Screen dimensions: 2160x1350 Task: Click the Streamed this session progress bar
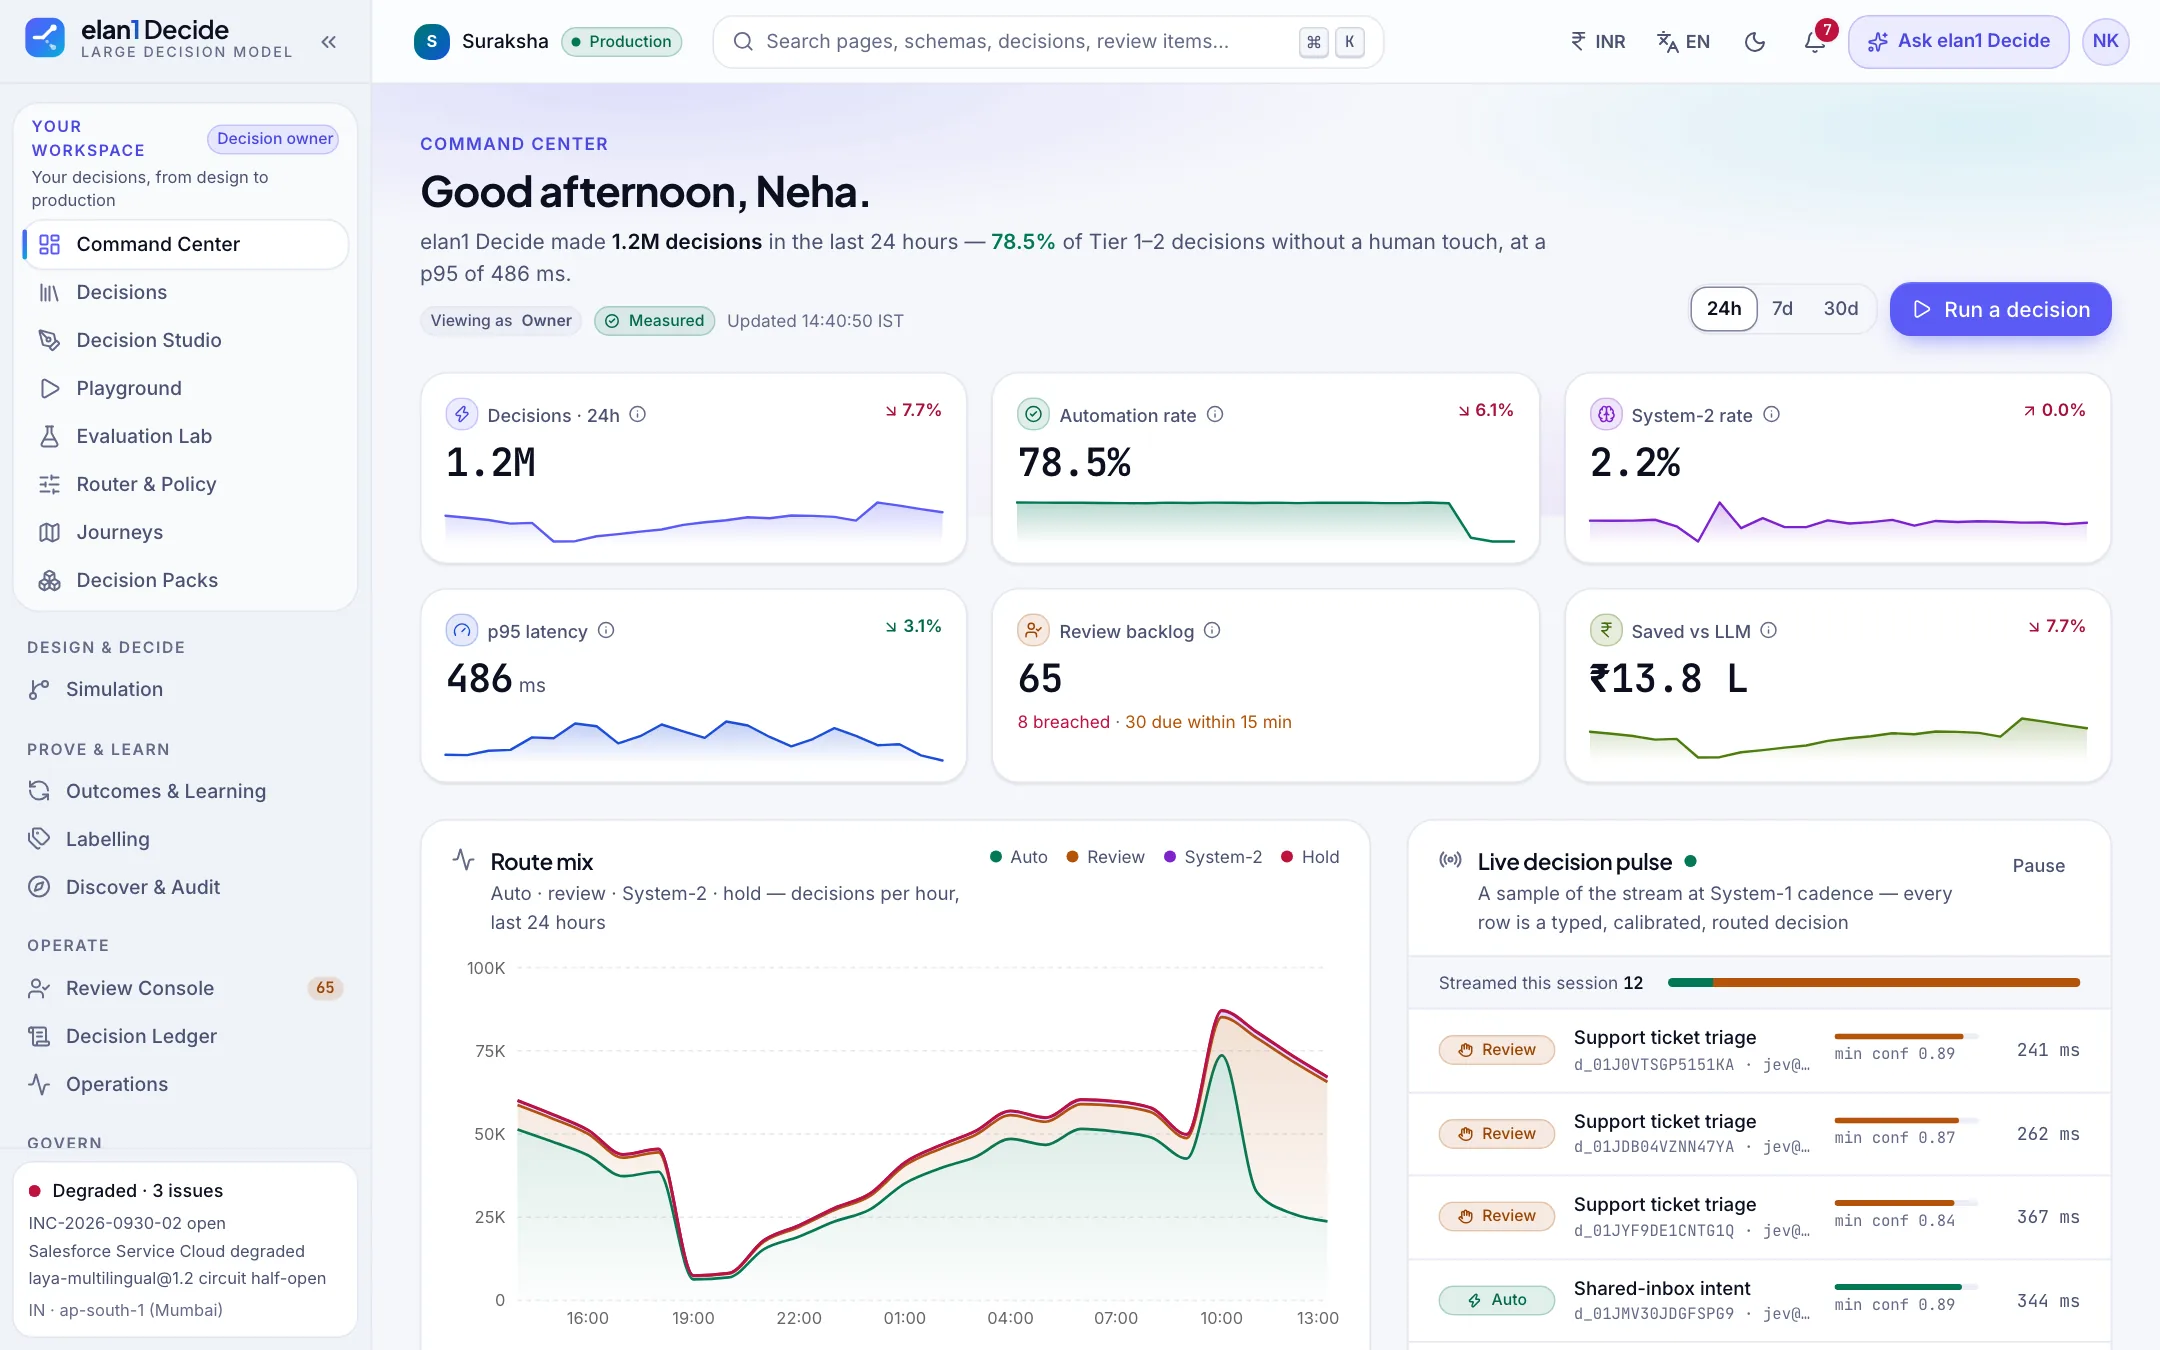[x=1873, y=983]
